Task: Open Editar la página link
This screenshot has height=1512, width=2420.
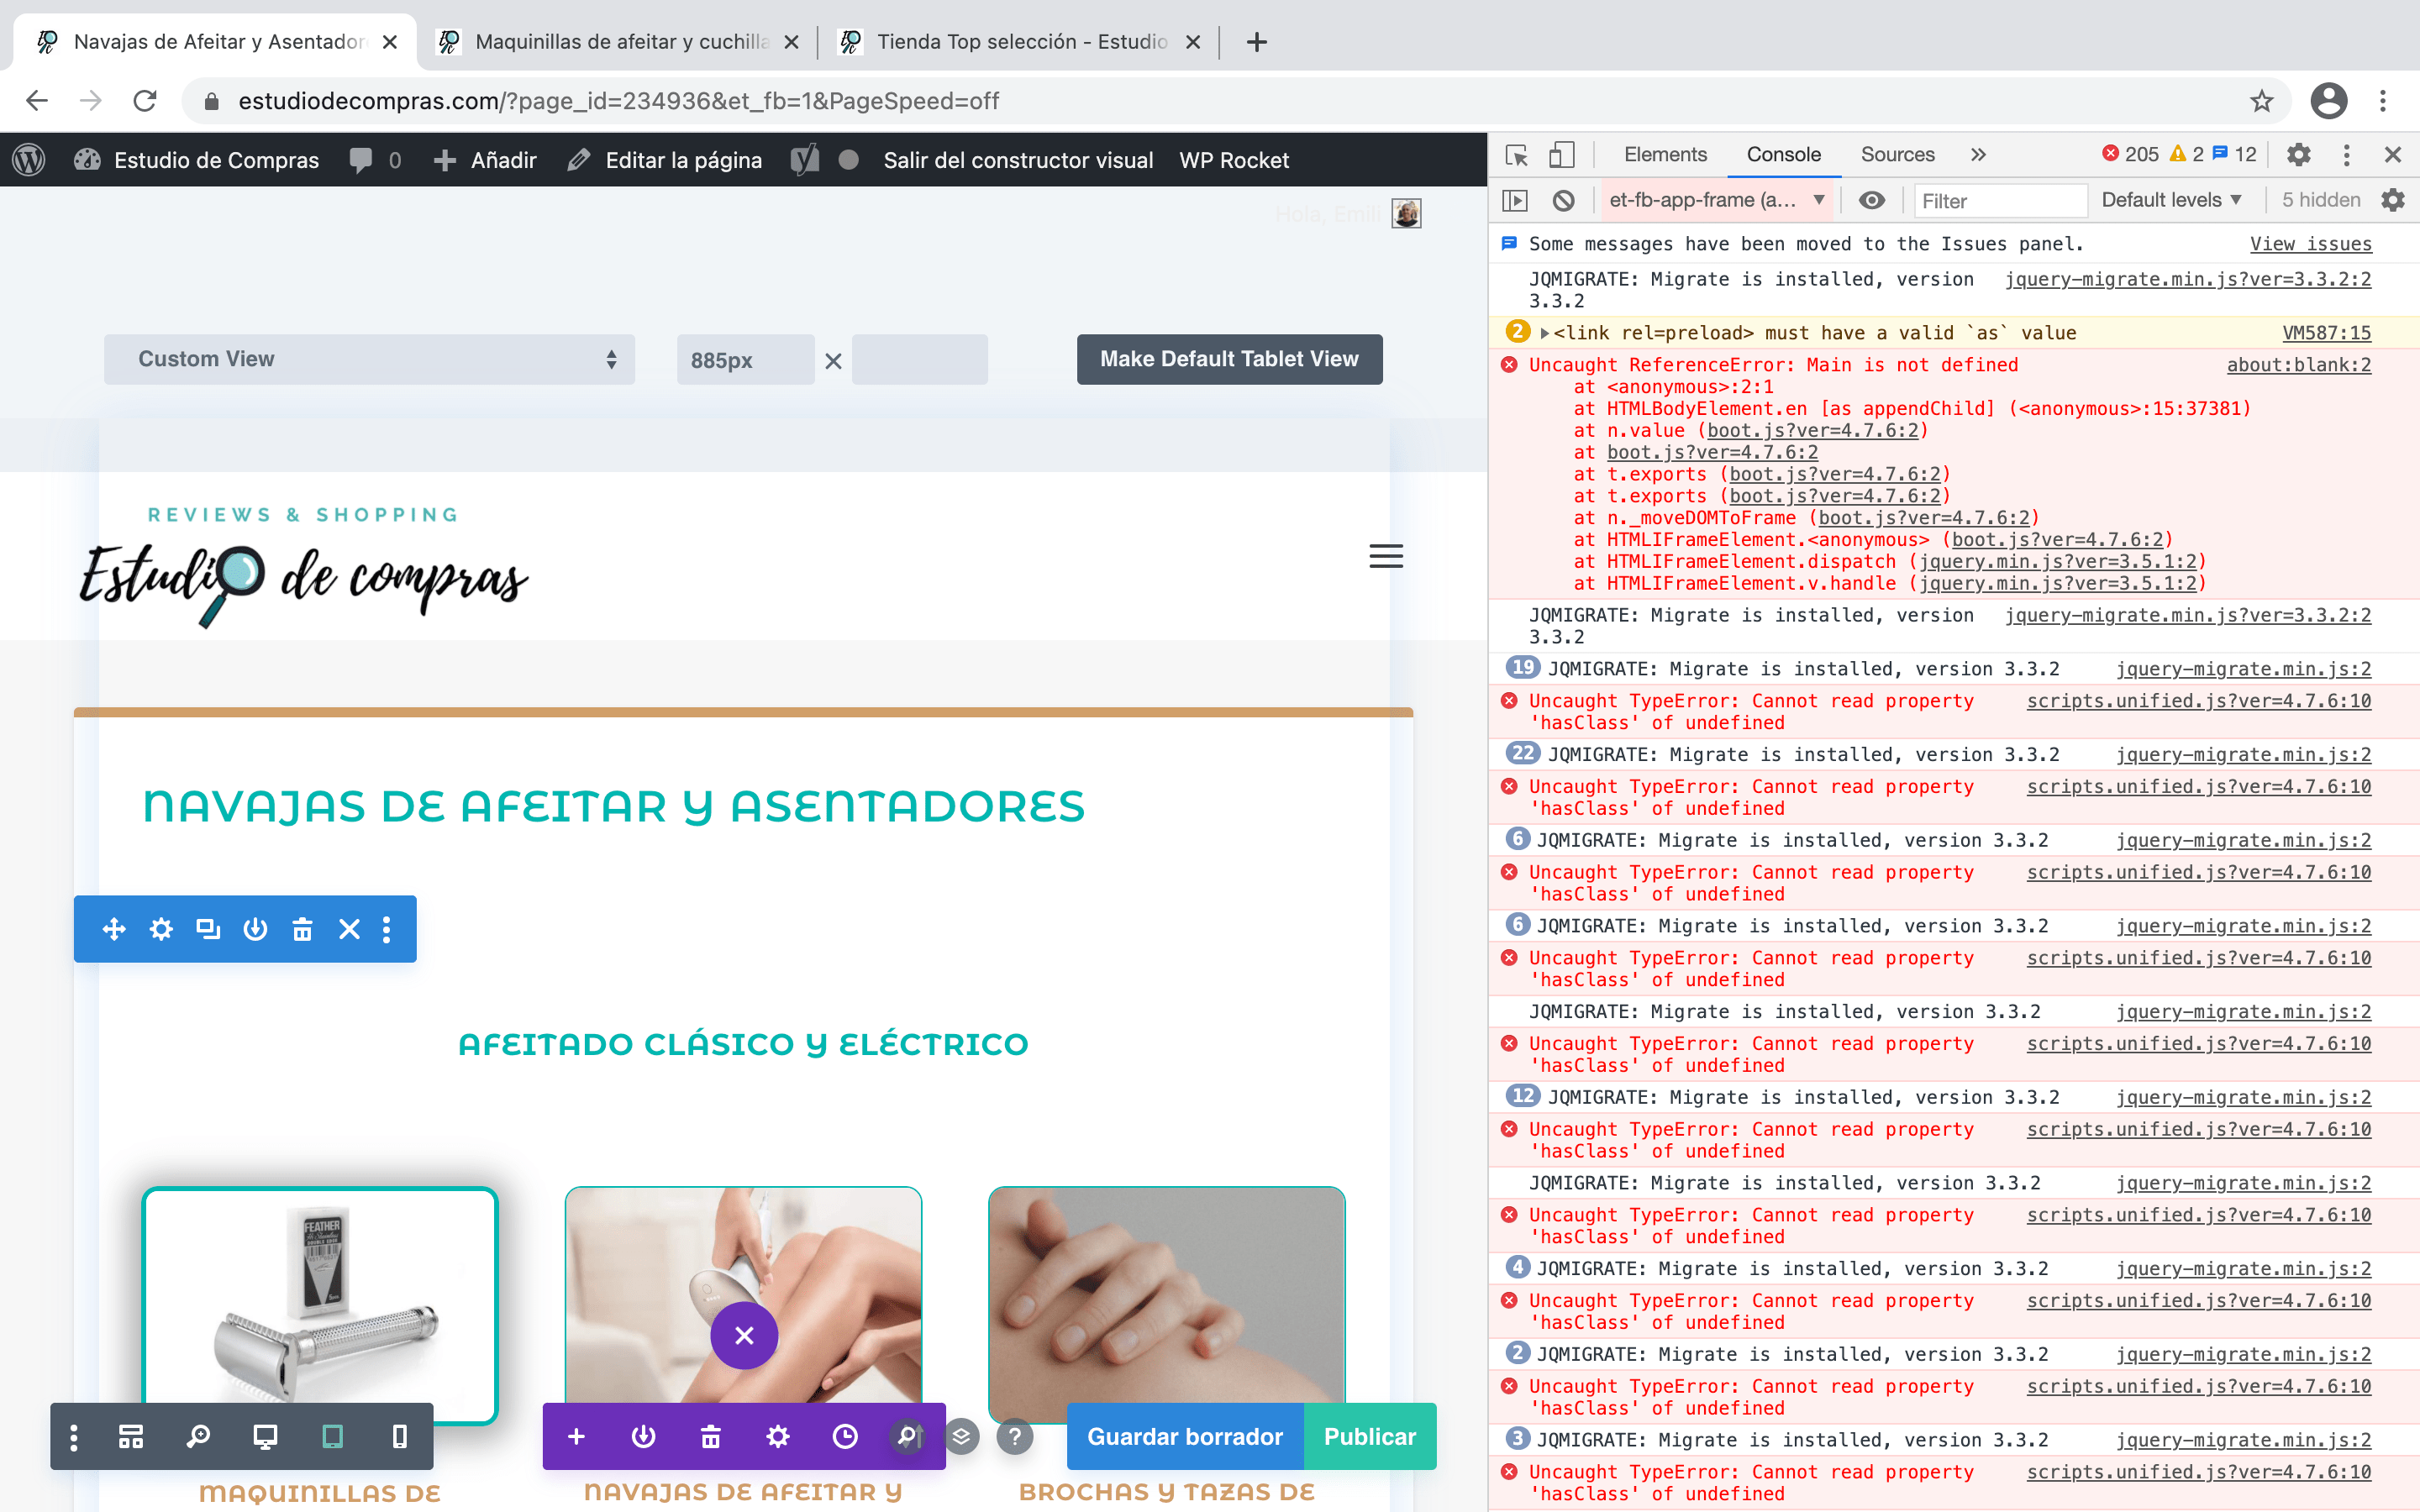Action: 664,161
